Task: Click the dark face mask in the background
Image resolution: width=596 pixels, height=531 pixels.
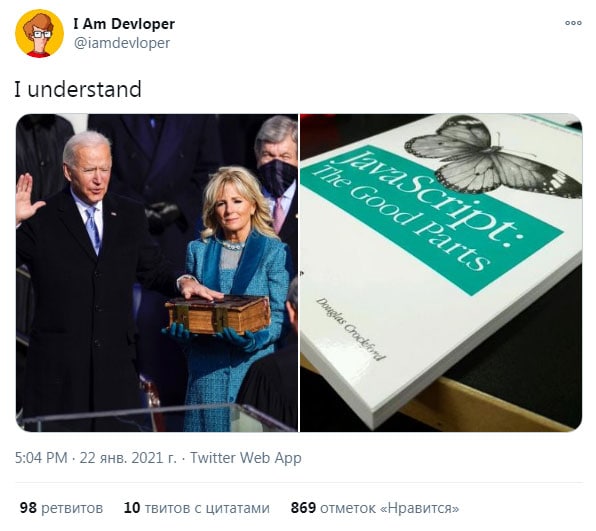Action: click(x=277, y=177)
